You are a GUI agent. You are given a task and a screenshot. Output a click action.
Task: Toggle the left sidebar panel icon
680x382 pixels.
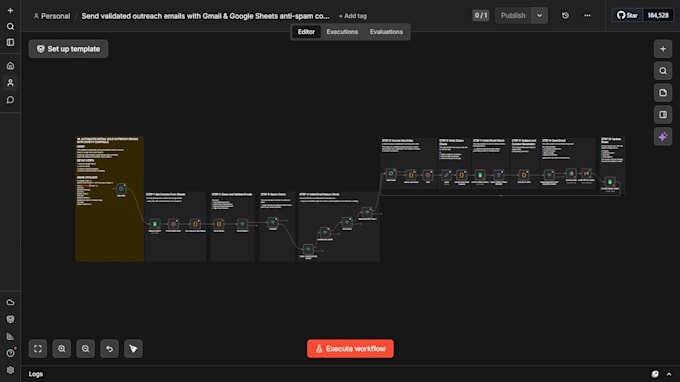(x=10, y=42)
